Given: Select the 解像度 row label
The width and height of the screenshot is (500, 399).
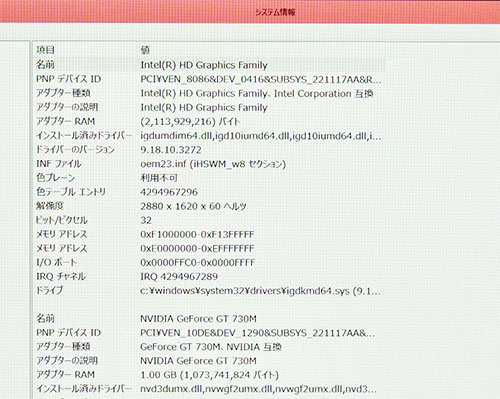Looking at the screenshot, I should pyautogui.click(x=50, y=206).
